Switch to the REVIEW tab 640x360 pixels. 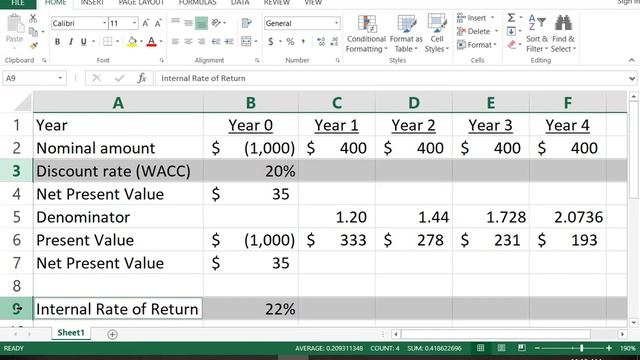277,3
